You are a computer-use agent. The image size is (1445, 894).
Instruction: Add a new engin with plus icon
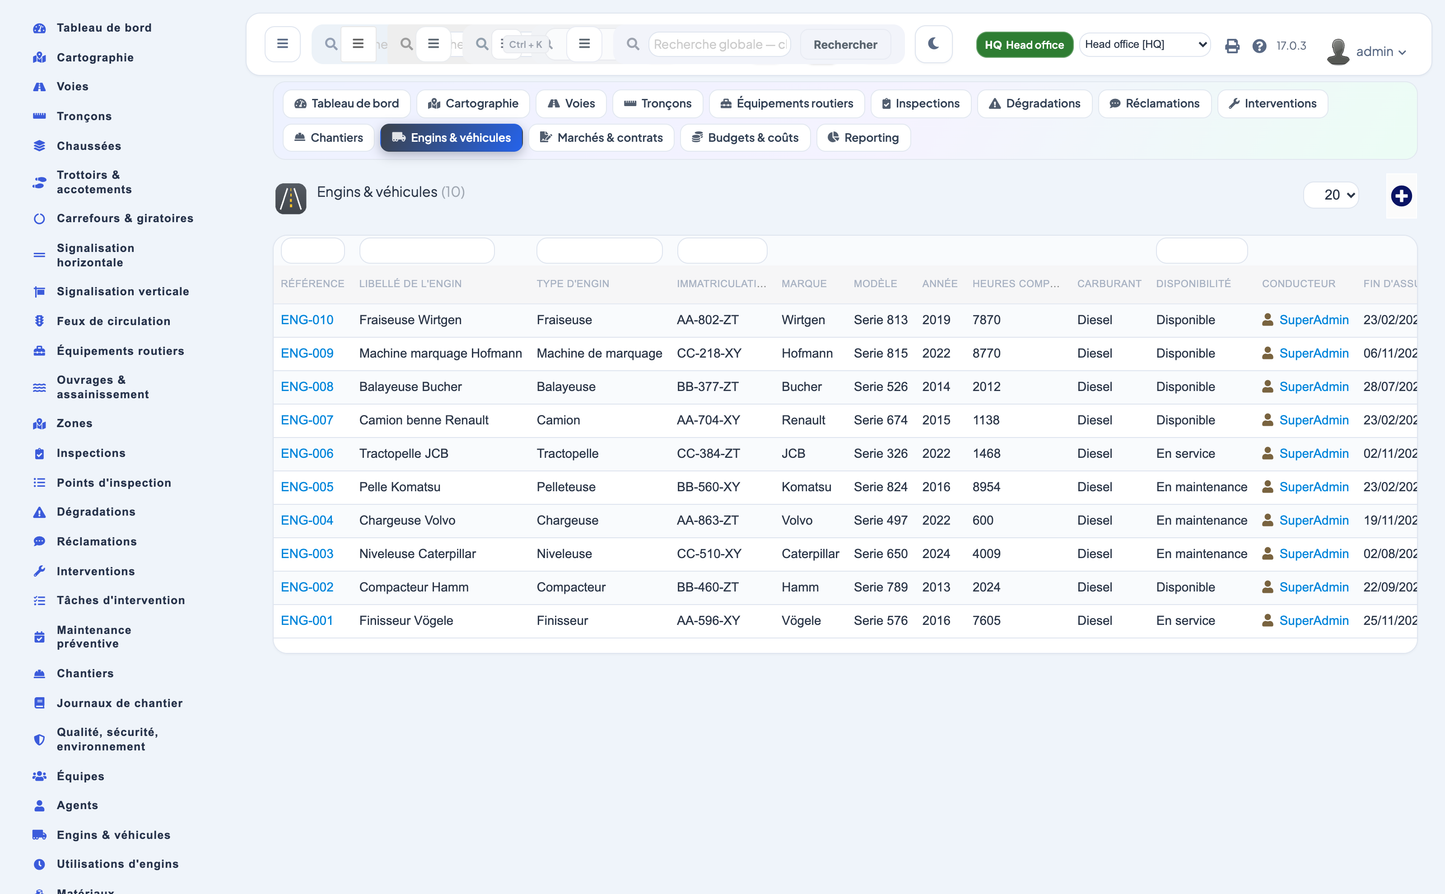pyautogui.click(x=1401, y=196)
